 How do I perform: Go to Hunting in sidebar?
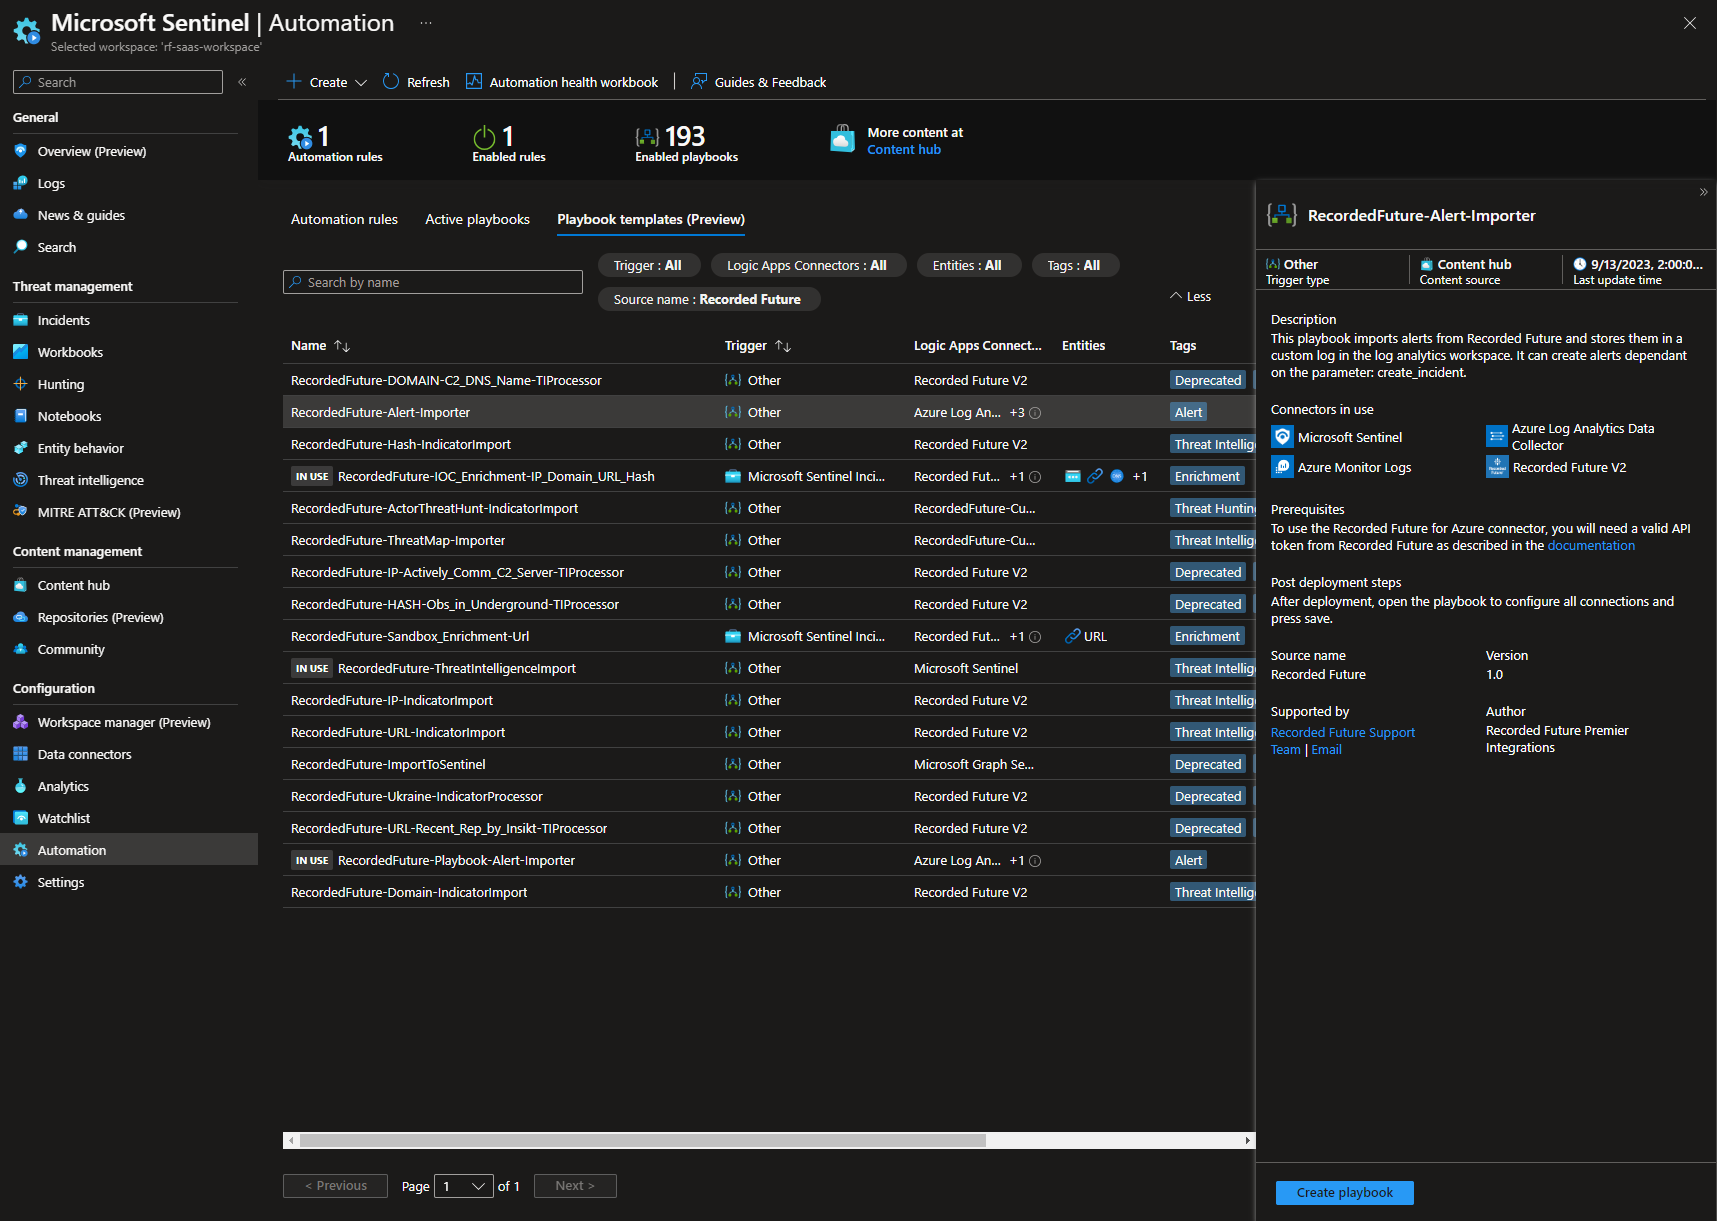(60, 384)
